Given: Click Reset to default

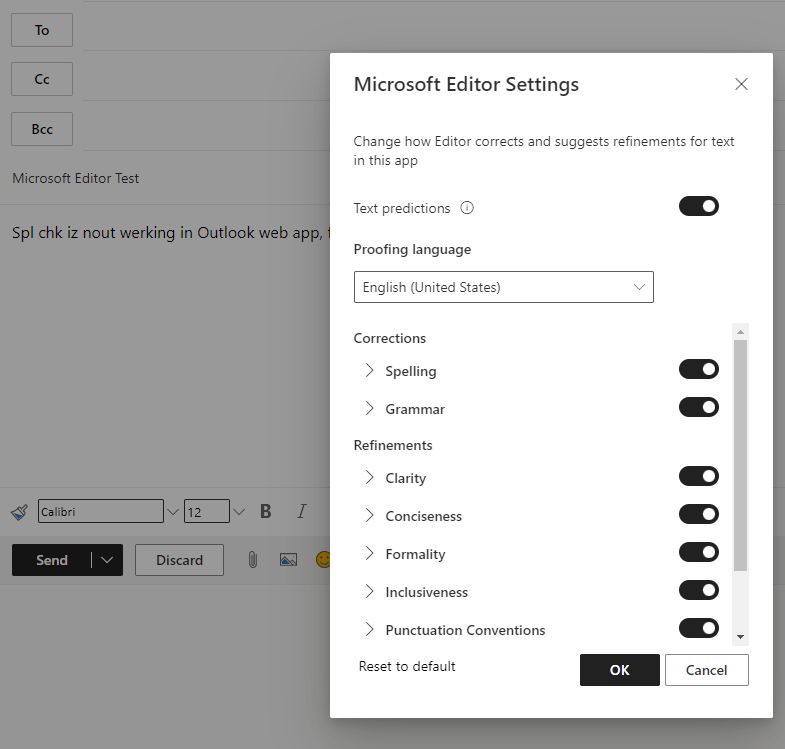Looking at the screenshot, I should [407, 666].
